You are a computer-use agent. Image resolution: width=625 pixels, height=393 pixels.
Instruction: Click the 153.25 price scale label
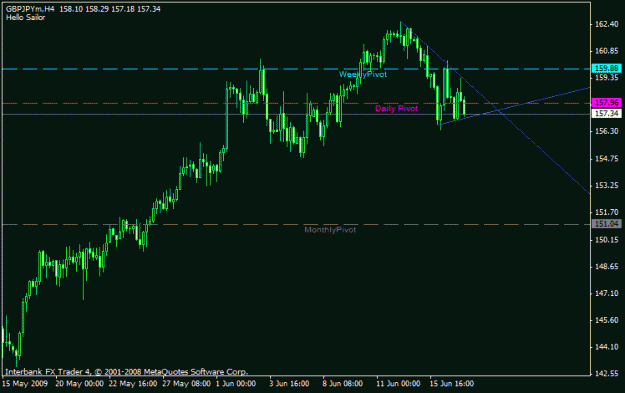pos(607,186)
